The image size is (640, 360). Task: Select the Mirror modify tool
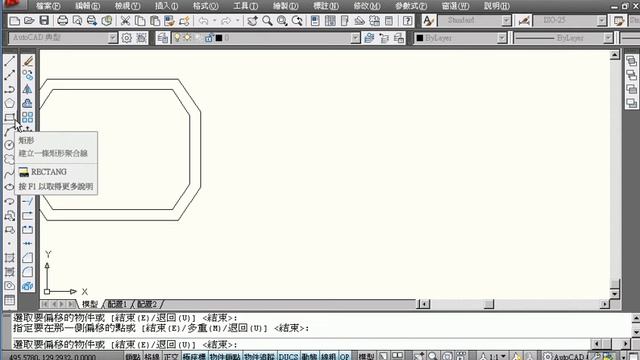point(27,89)
